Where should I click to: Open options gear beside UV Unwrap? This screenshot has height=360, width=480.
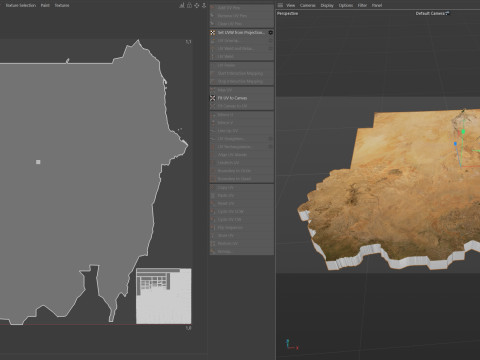(x=270, y=41)
